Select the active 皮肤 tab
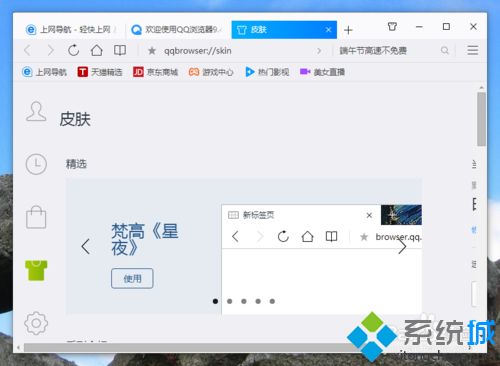This screenshot has height=366, width=500. (x=284, y=30)
